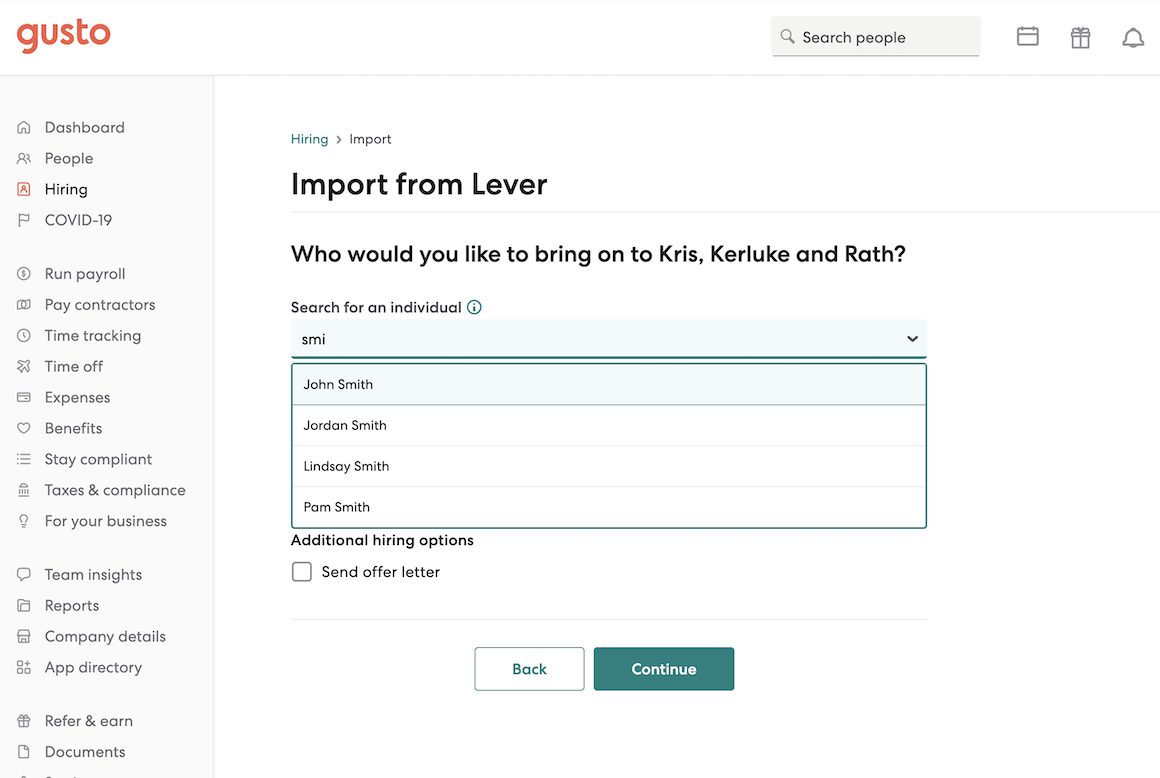The height and width of the screenshot is (778, 1160).
Task: Click the Pay contractors cash icon
Action: pos(24,305)
